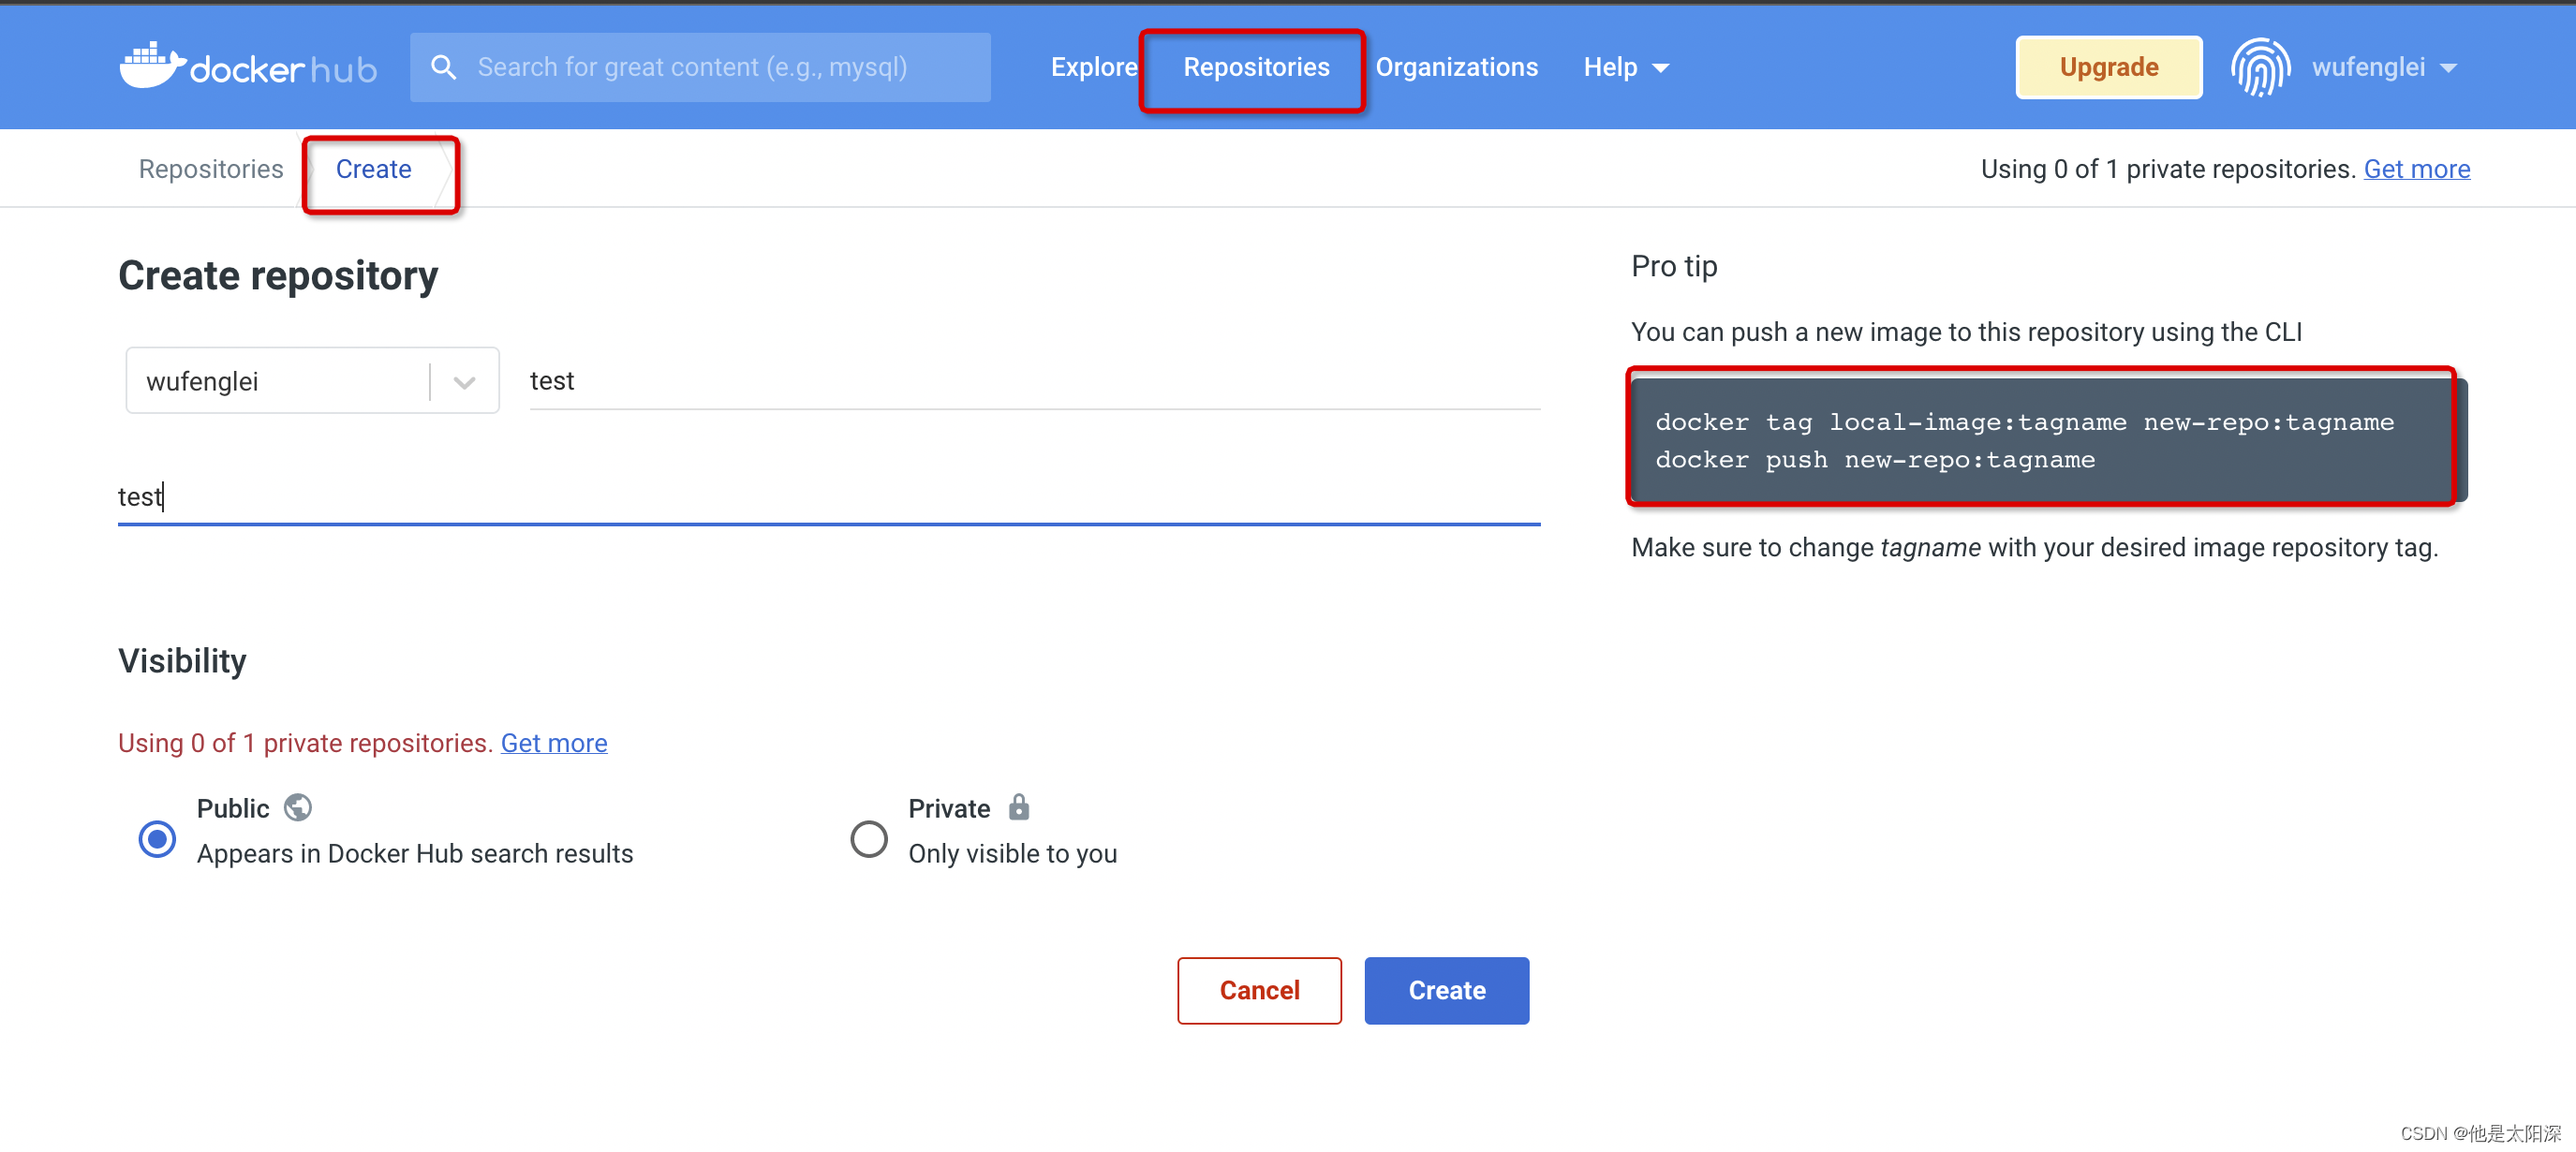Open the wufenglei account menu
This screenshot has width=2576, height=1152.
click(x=2384, y=67)
